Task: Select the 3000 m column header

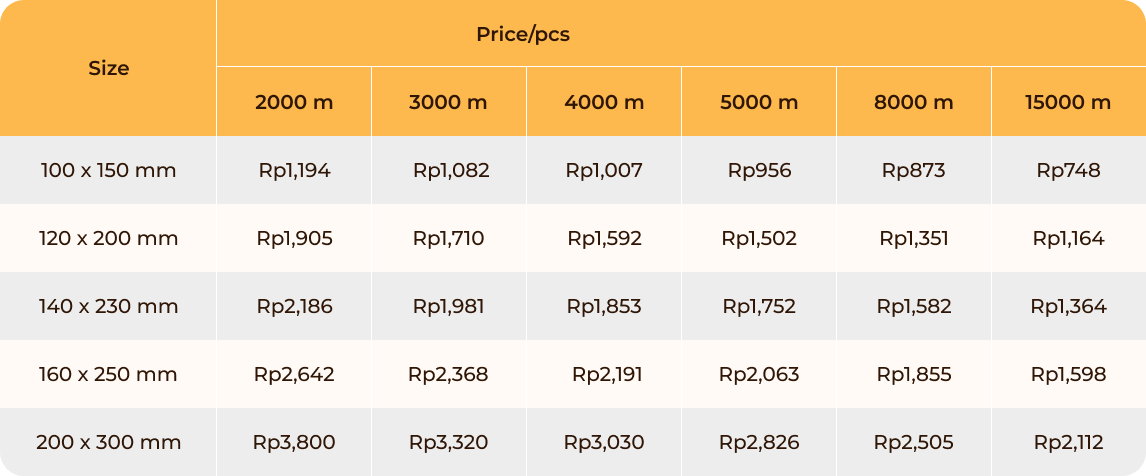Action: click(449, 102)
